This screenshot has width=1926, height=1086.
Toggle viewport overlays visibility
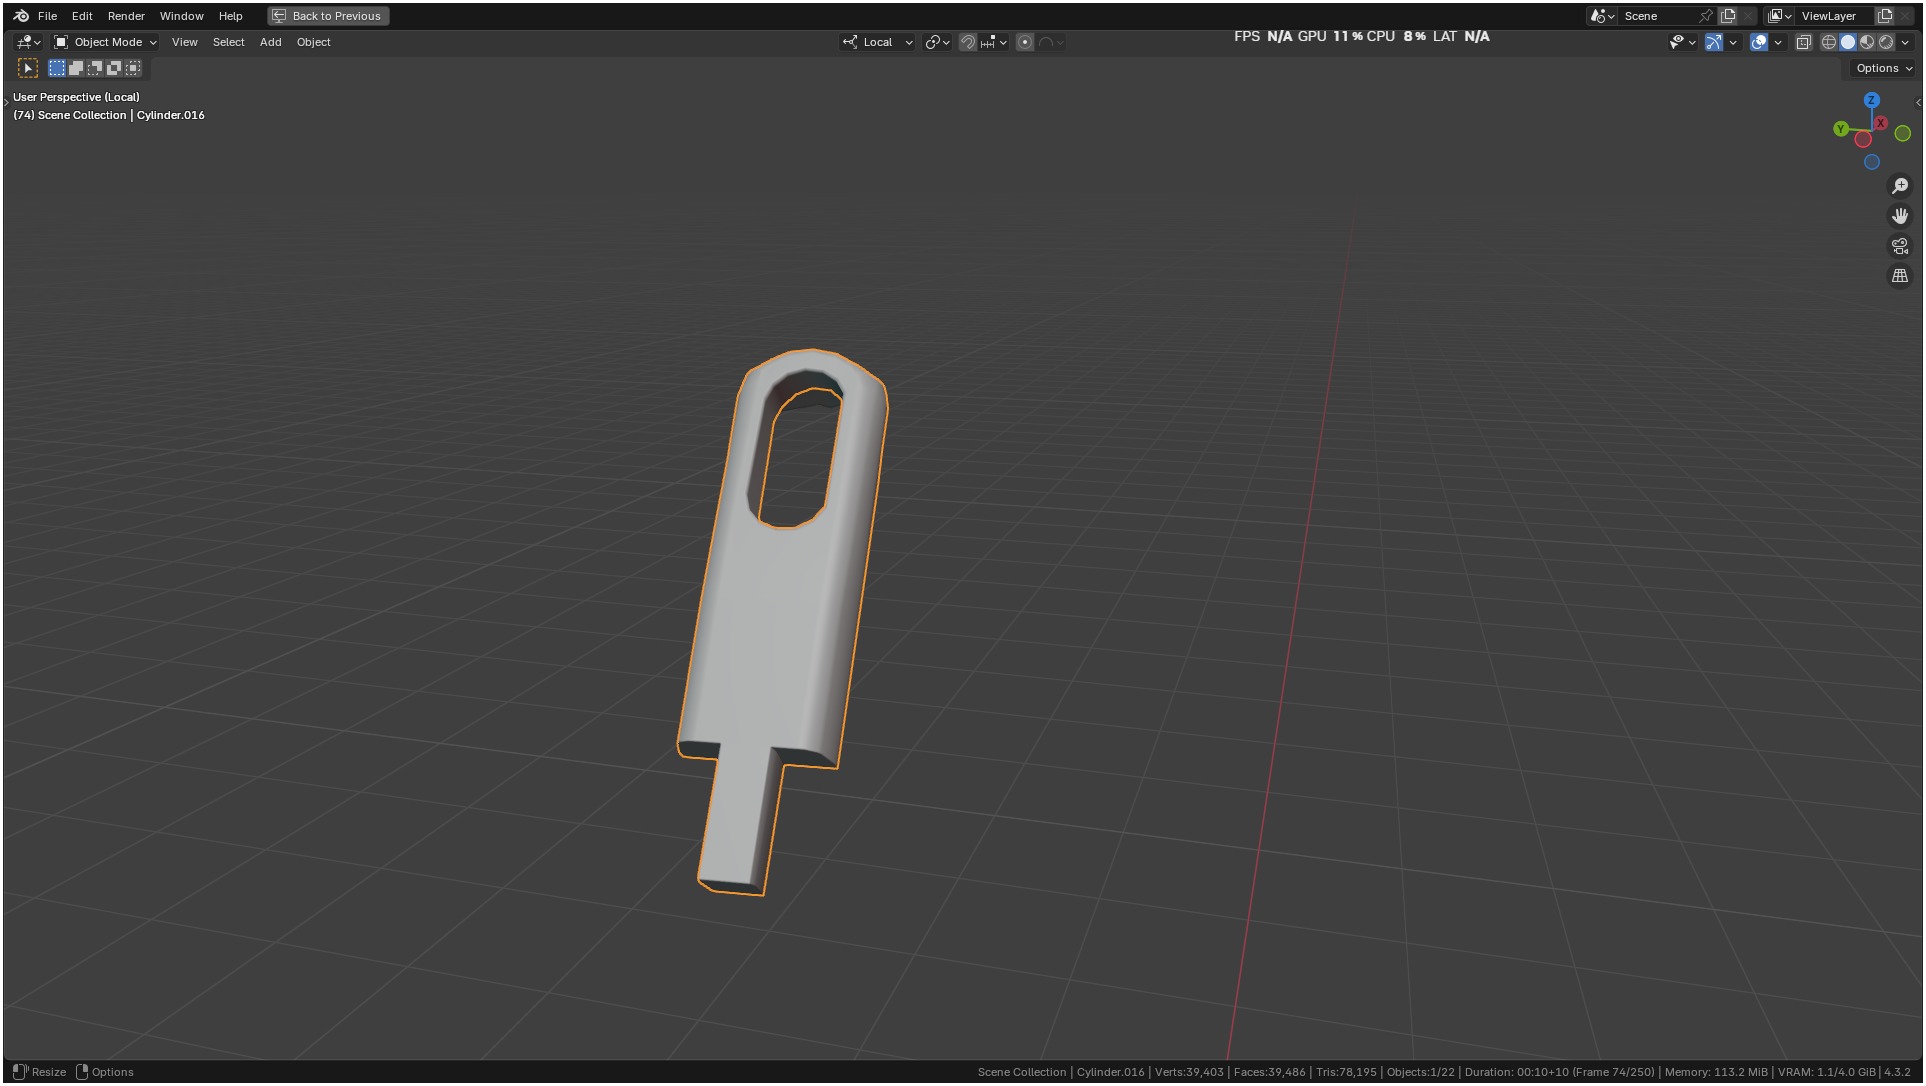point(1759,42)
